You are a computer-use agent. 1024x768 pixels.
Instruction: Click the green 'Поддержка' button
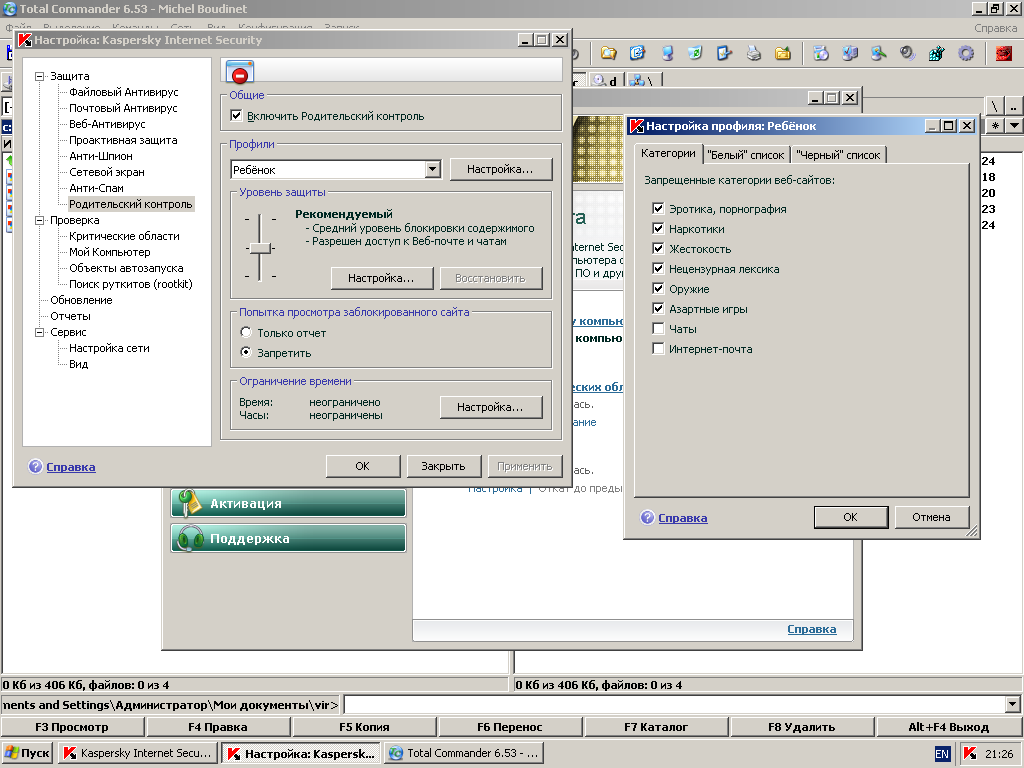[288, 539]
